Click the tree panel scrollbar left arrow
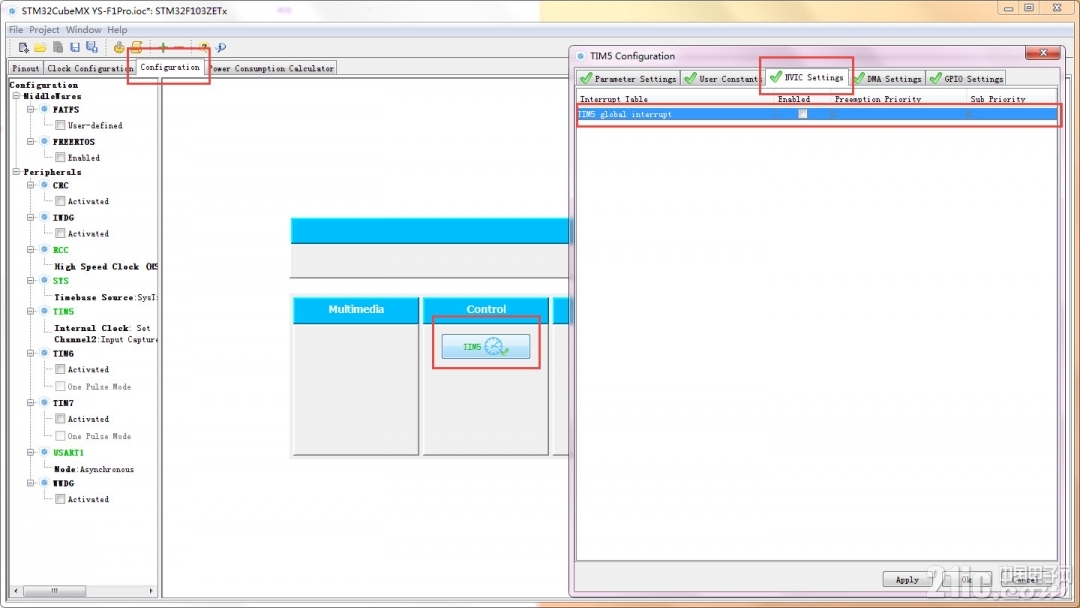The width and height of the screenshot is (1080, 608). (15, 591)
